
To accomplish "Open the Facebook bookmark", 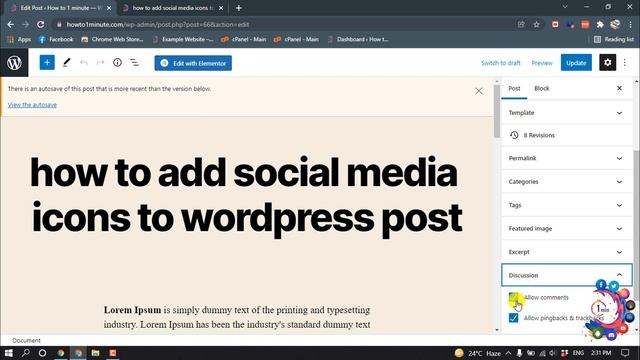I will [x=56, y=39].
